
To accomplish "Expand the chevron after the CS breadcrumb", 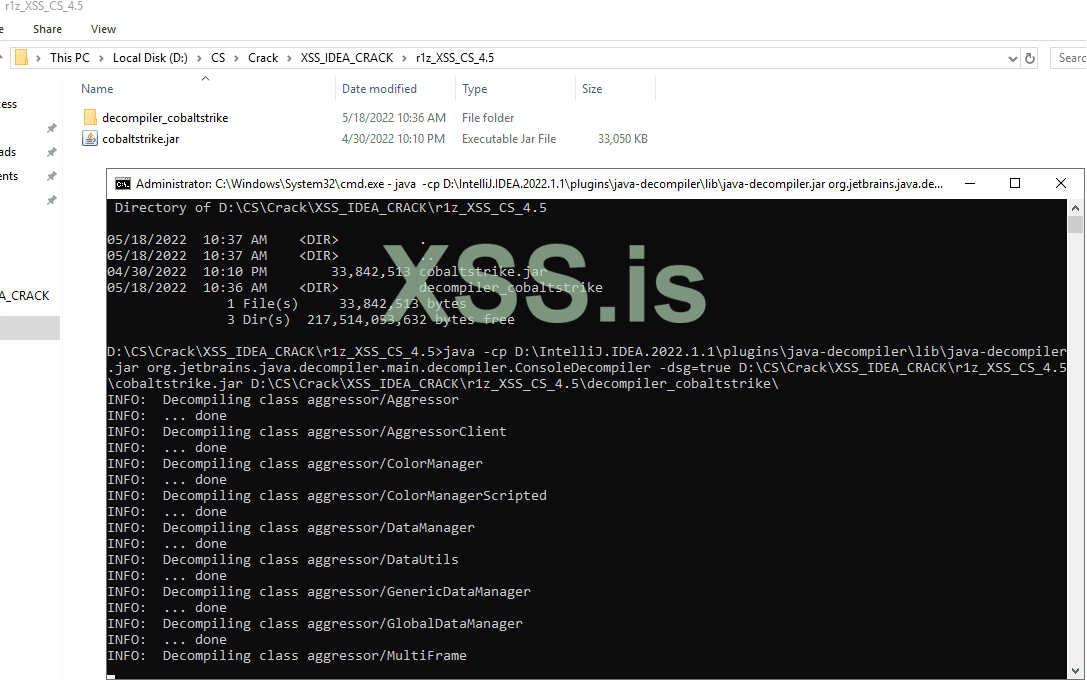I will pos(236,58).
